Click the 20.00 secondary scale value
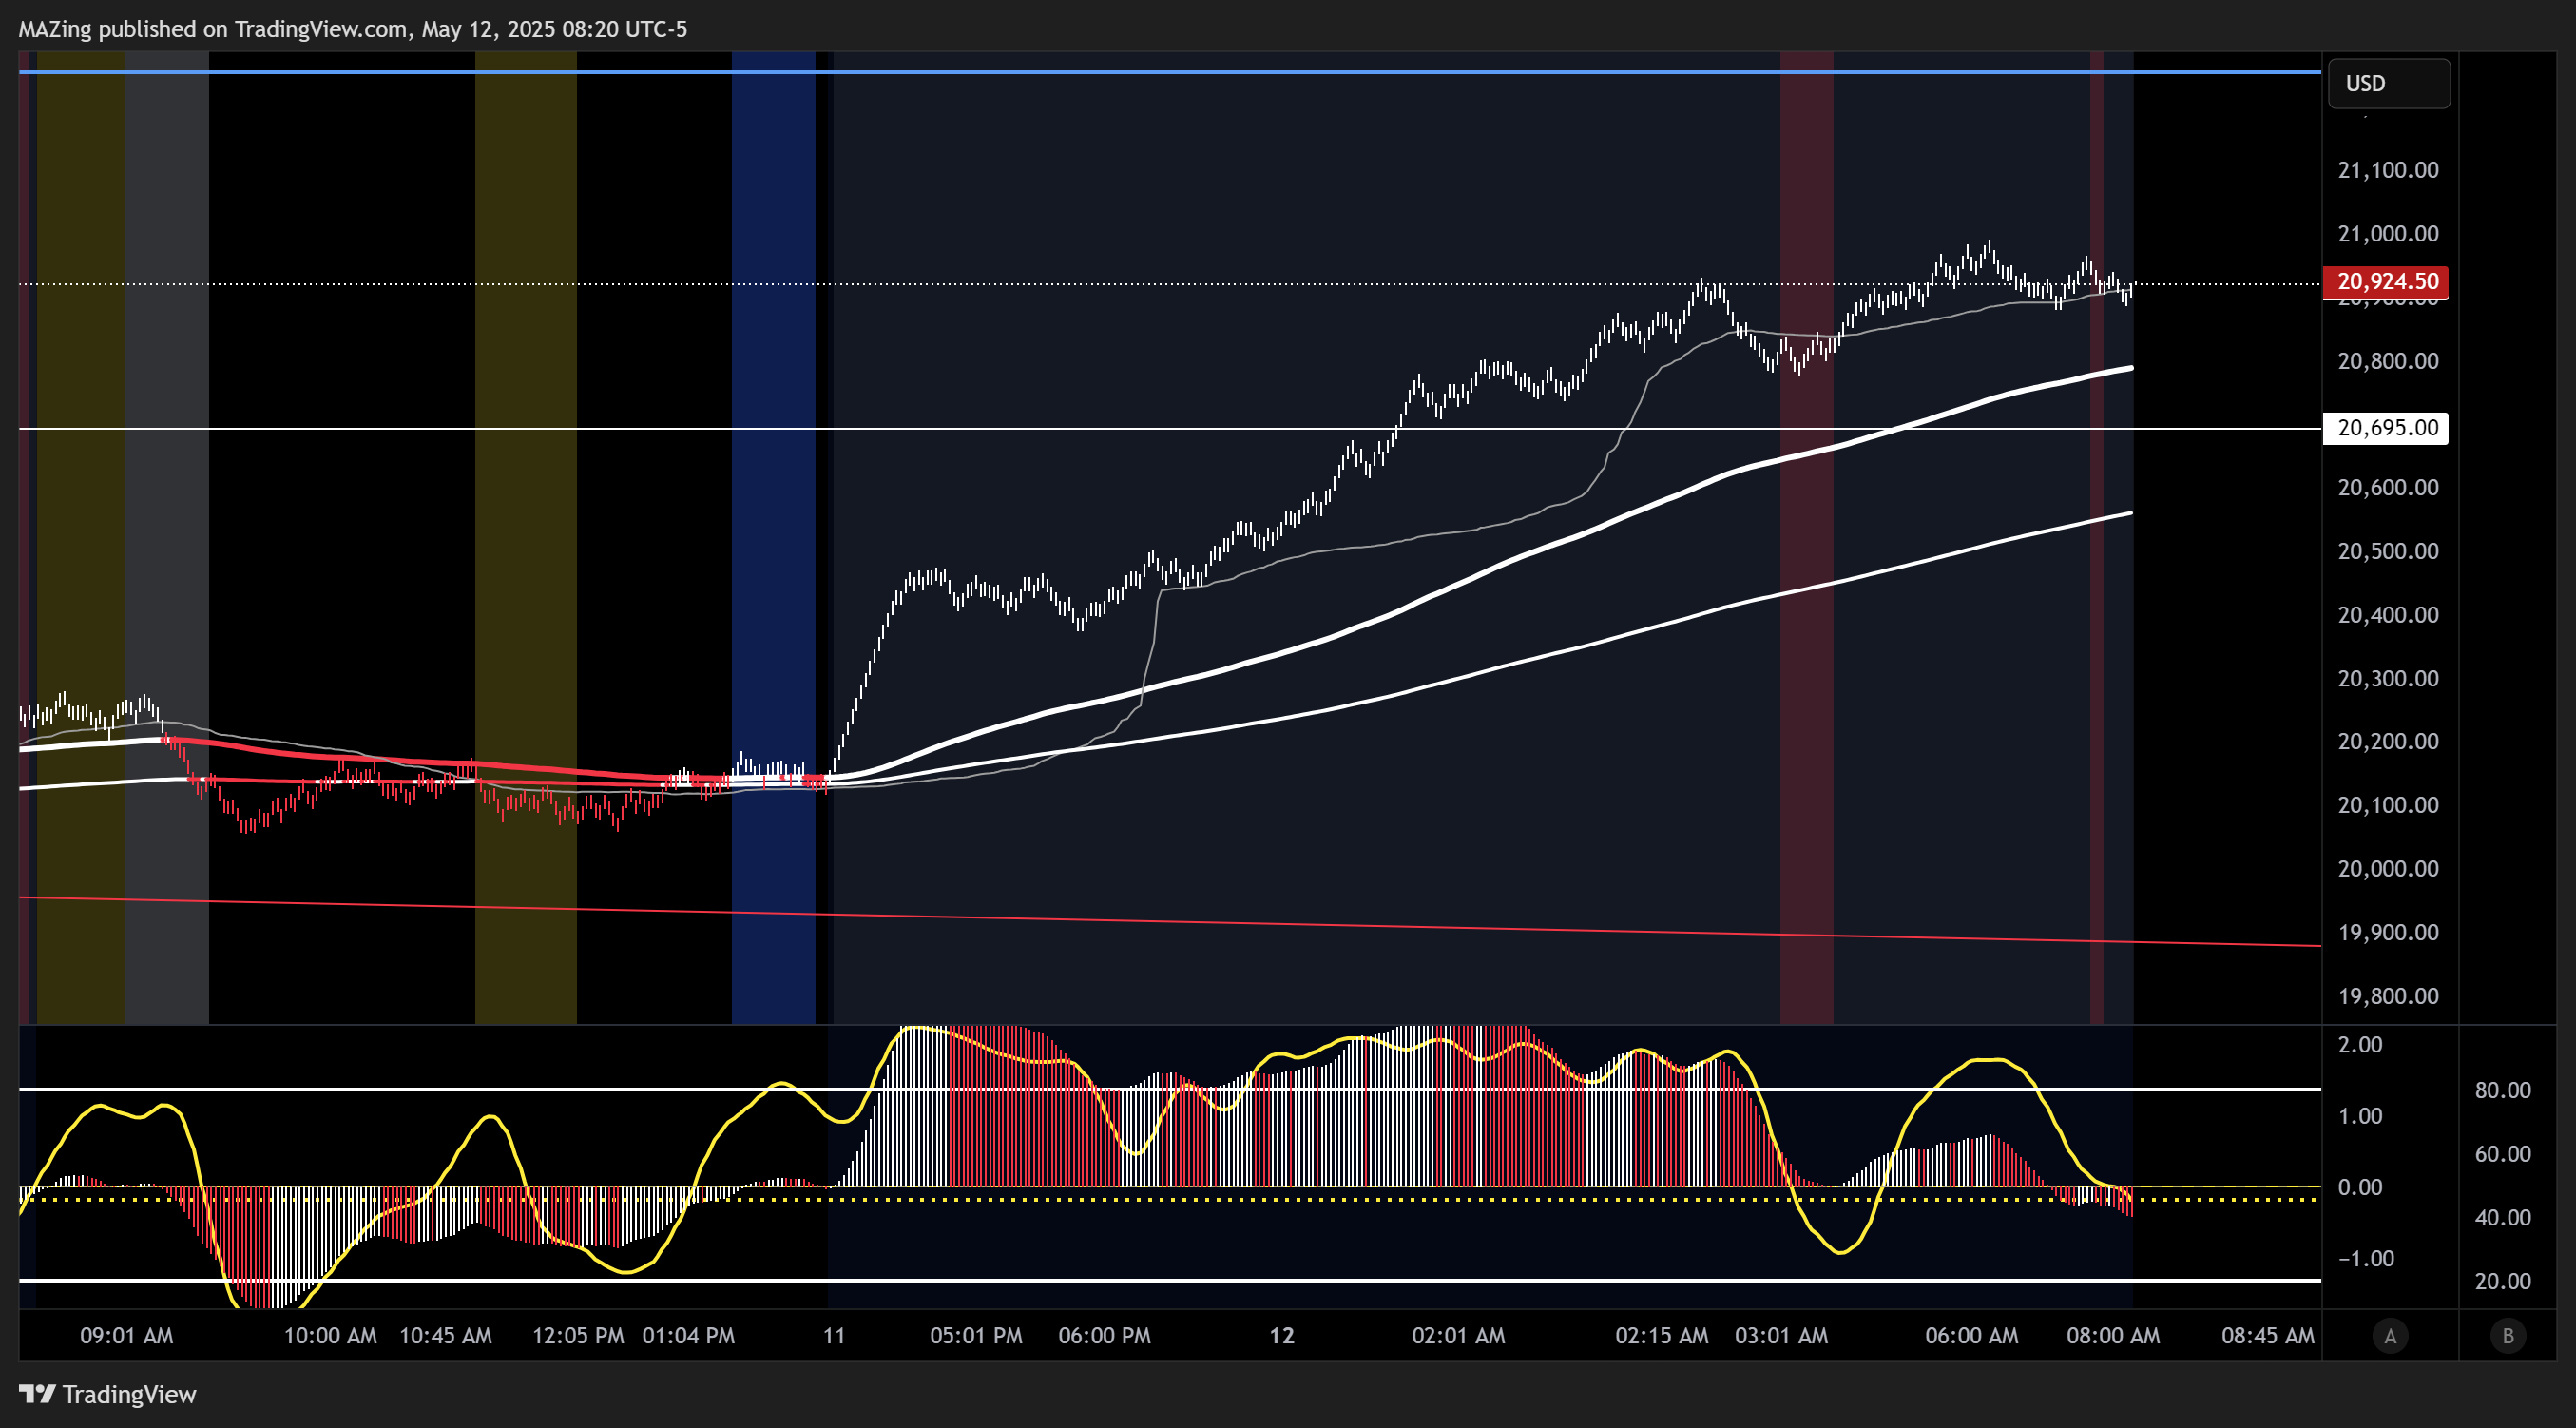2576x1428 pixels. (x=2503, y=1282)
